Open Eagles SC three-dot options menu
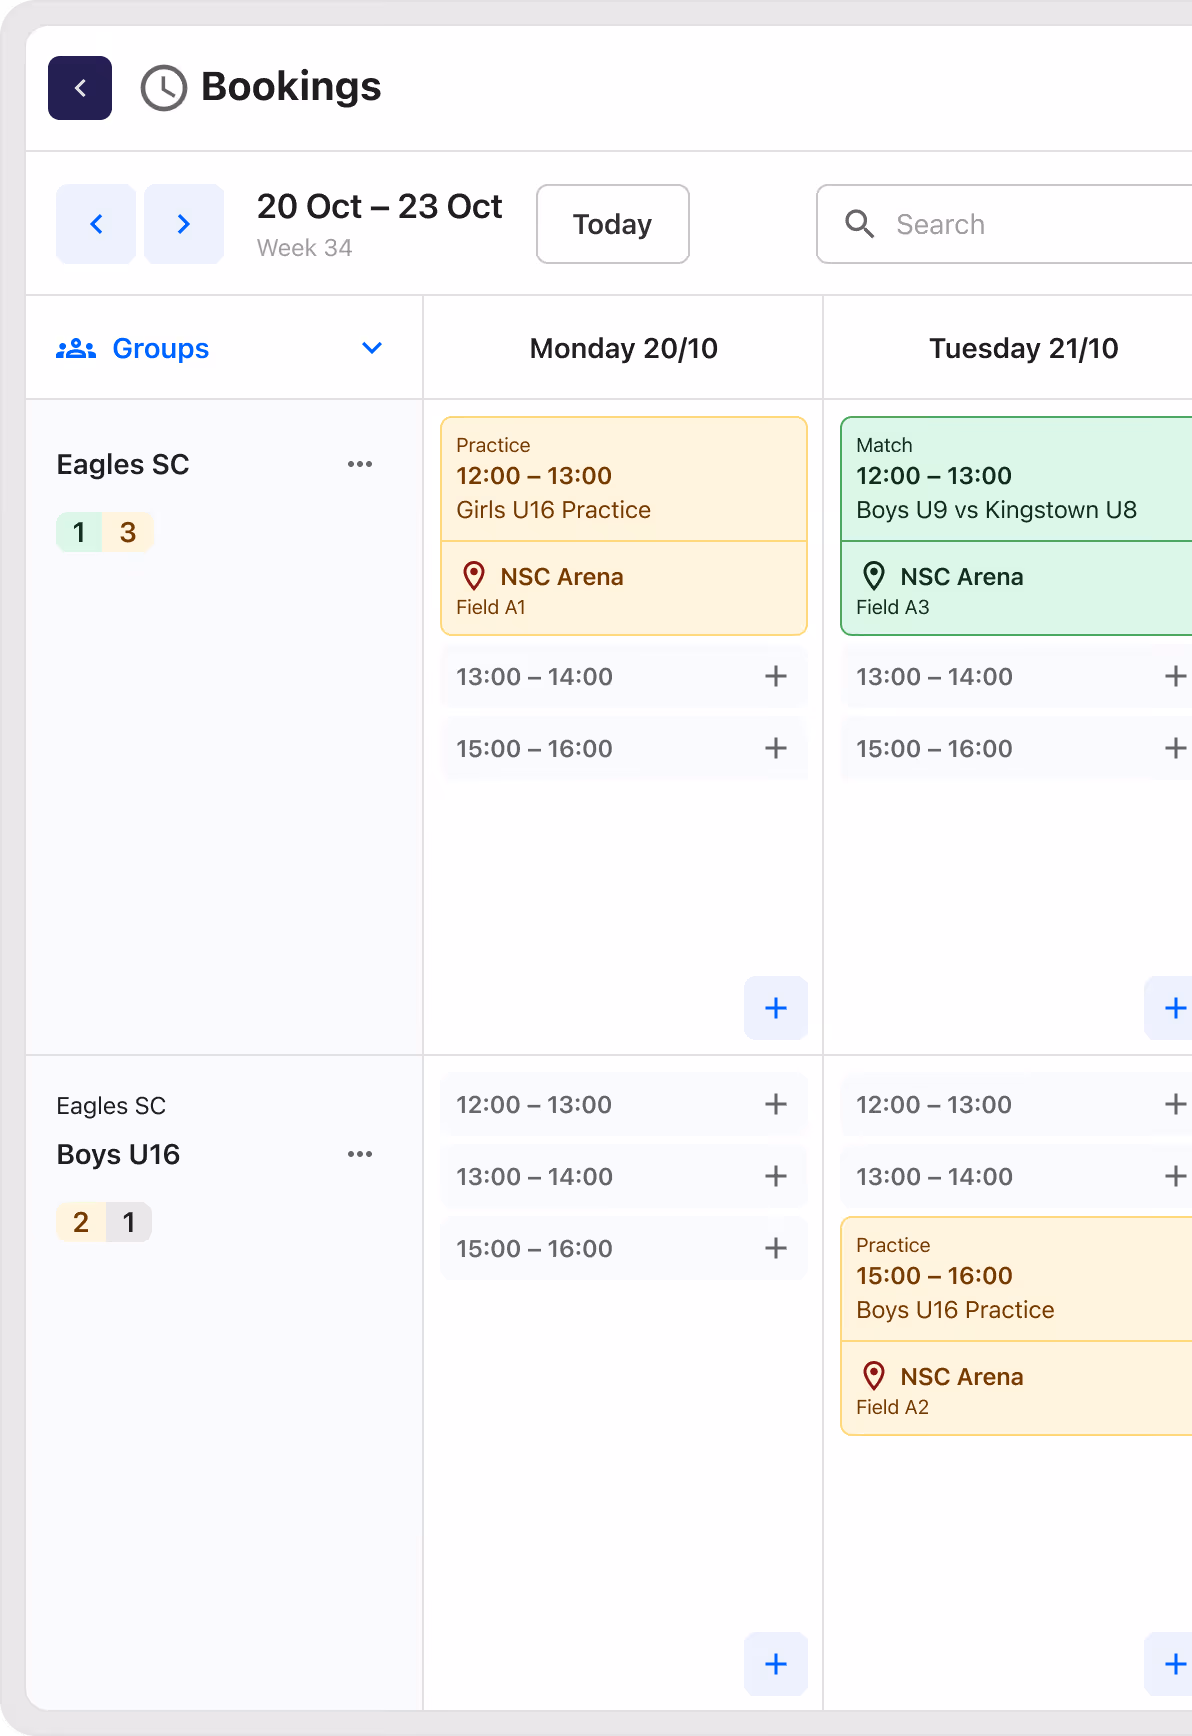The height and width of the screenshot is (1736, 1192). pos(360,464)
